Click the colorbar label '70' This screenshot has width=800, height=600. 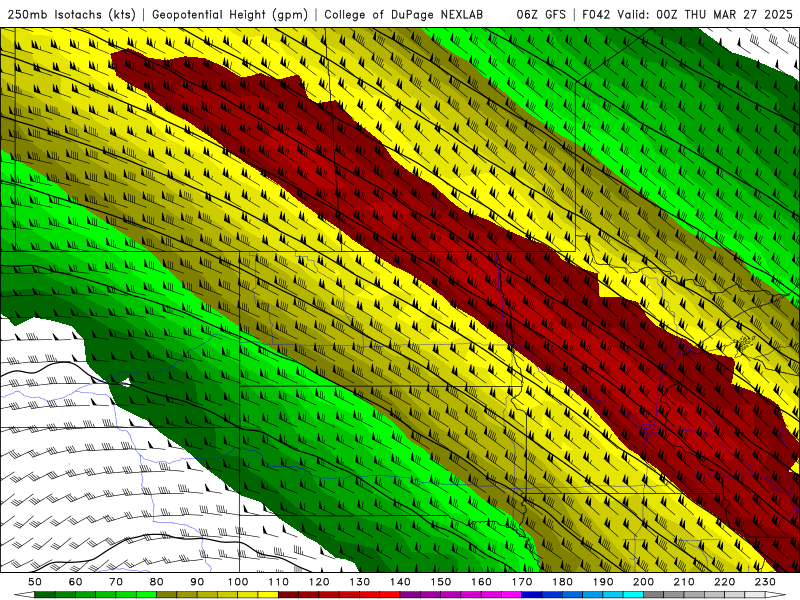point(116,582)
